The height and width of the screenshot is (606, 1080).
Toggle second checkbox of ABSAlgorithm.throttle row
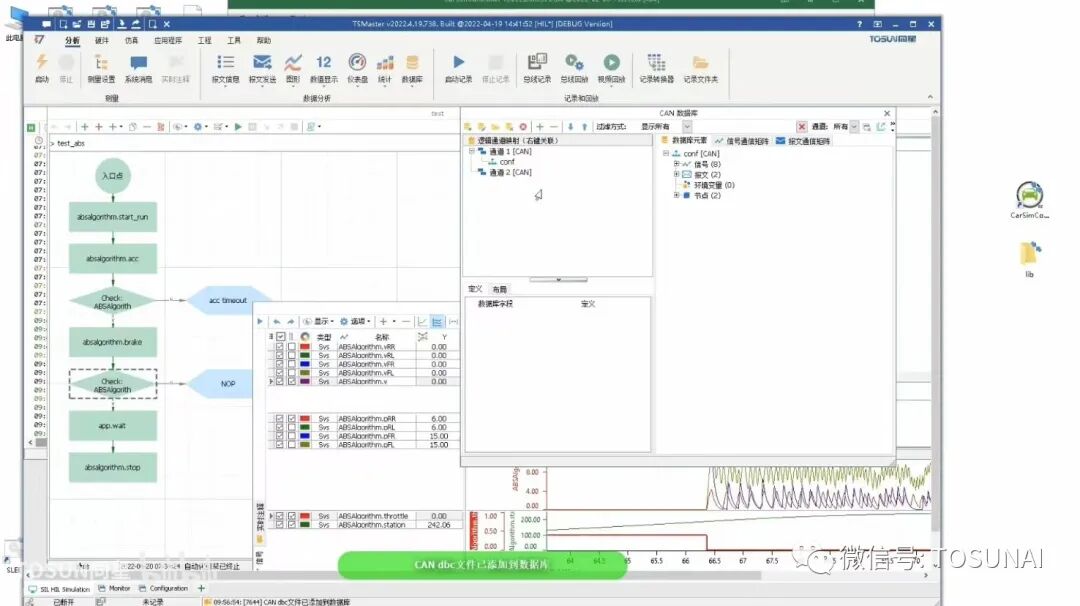tap(292, 516)
